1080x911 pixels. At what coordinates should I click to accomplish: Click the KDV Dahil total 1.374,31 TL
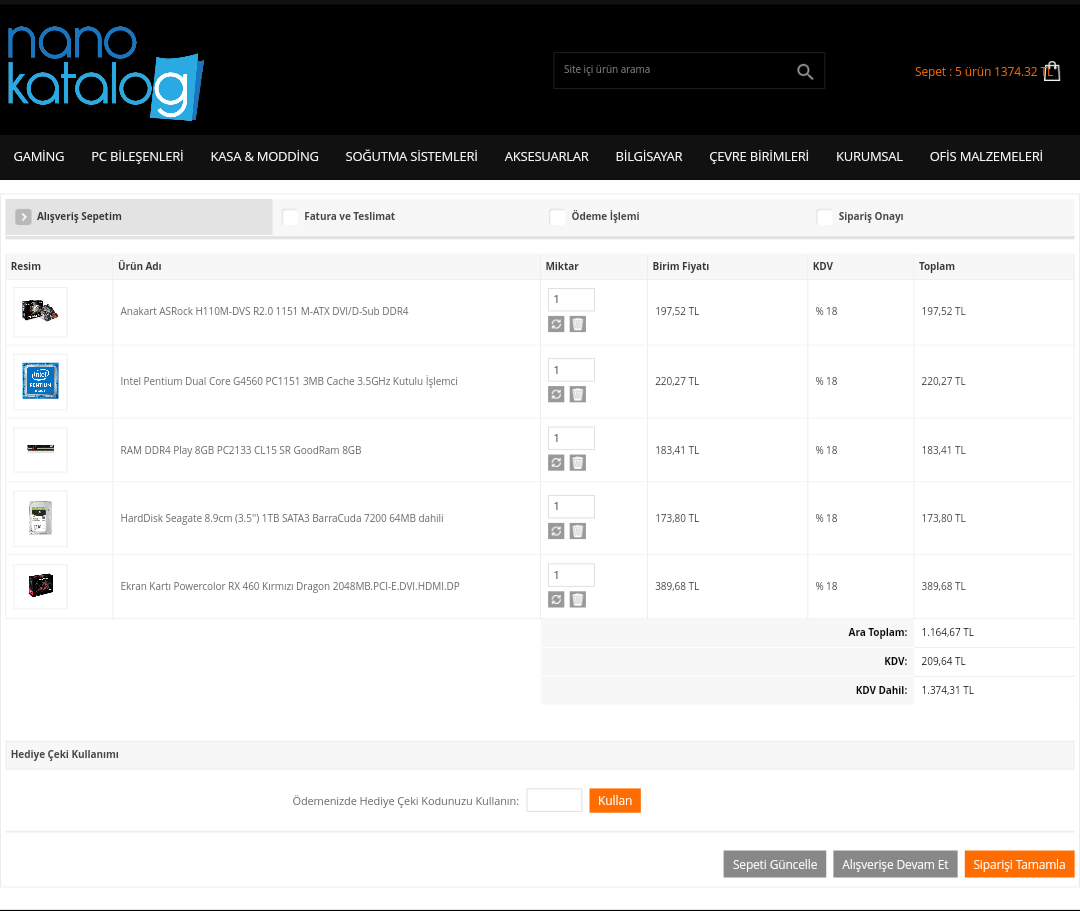click(948, 690)
